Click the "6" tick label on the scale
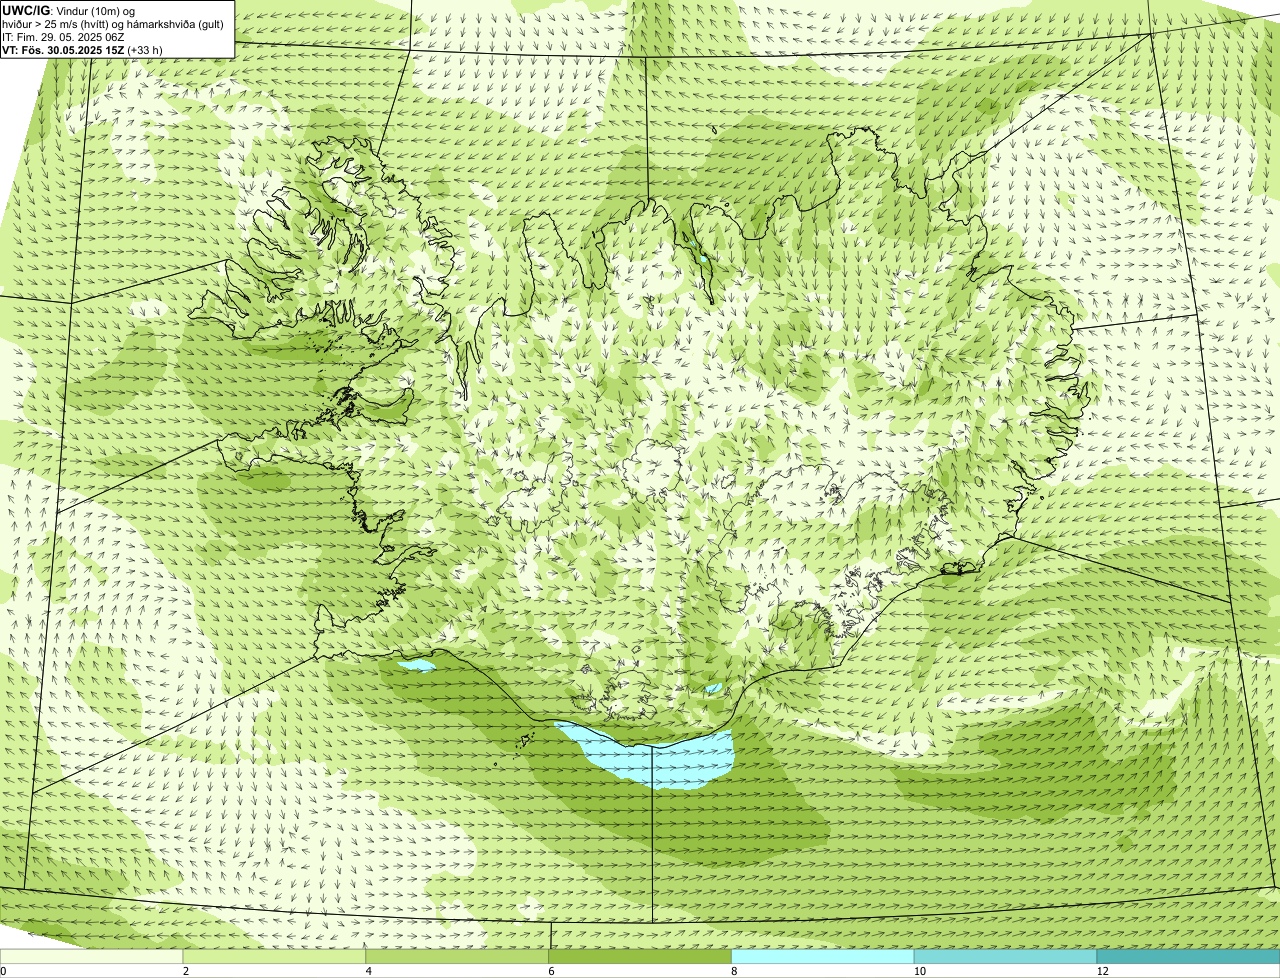The height and width of the screenshot is (978, 1280). [x=550, y=971]
